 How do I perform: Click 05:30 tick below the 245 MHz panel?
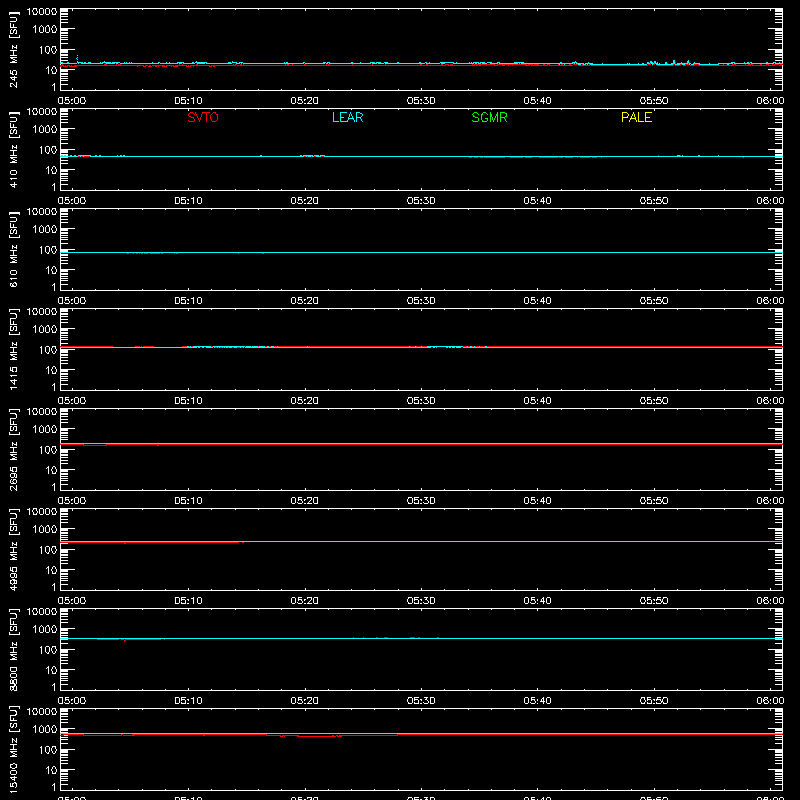421,101
